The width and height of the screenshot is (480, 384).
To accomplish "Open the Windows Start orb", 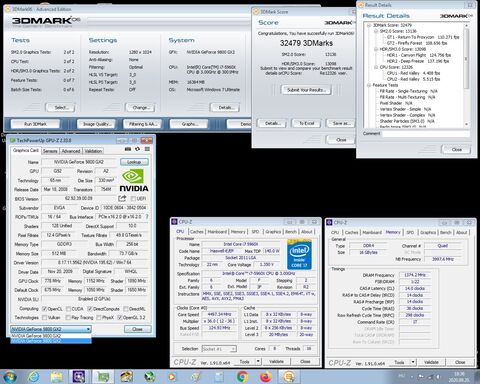I will coord(9,377).
